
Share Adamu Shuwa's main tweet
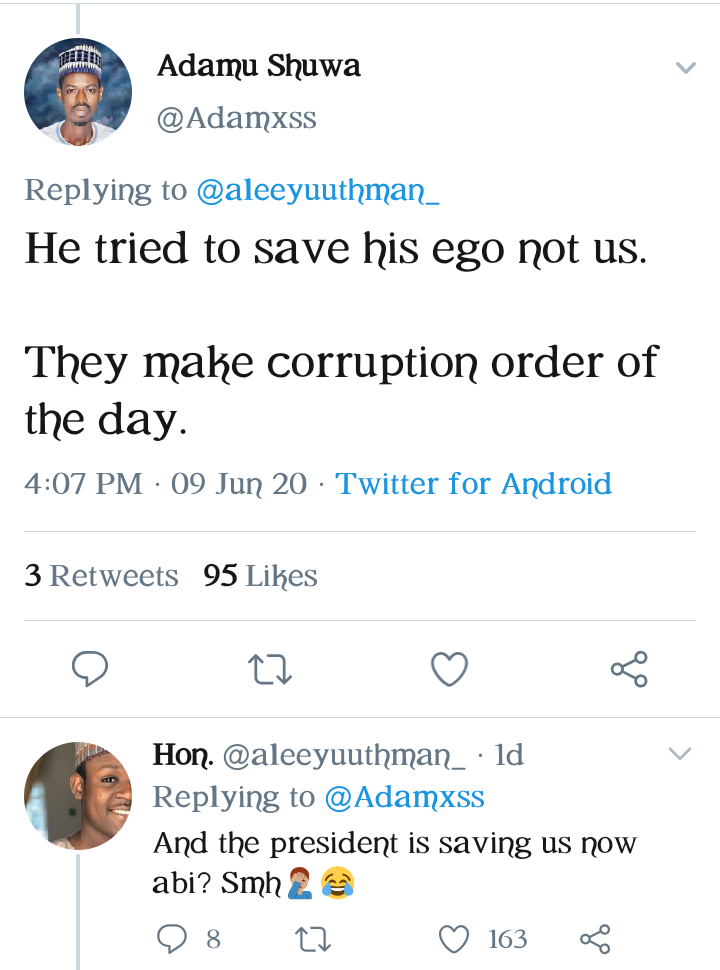coord(629,669)
